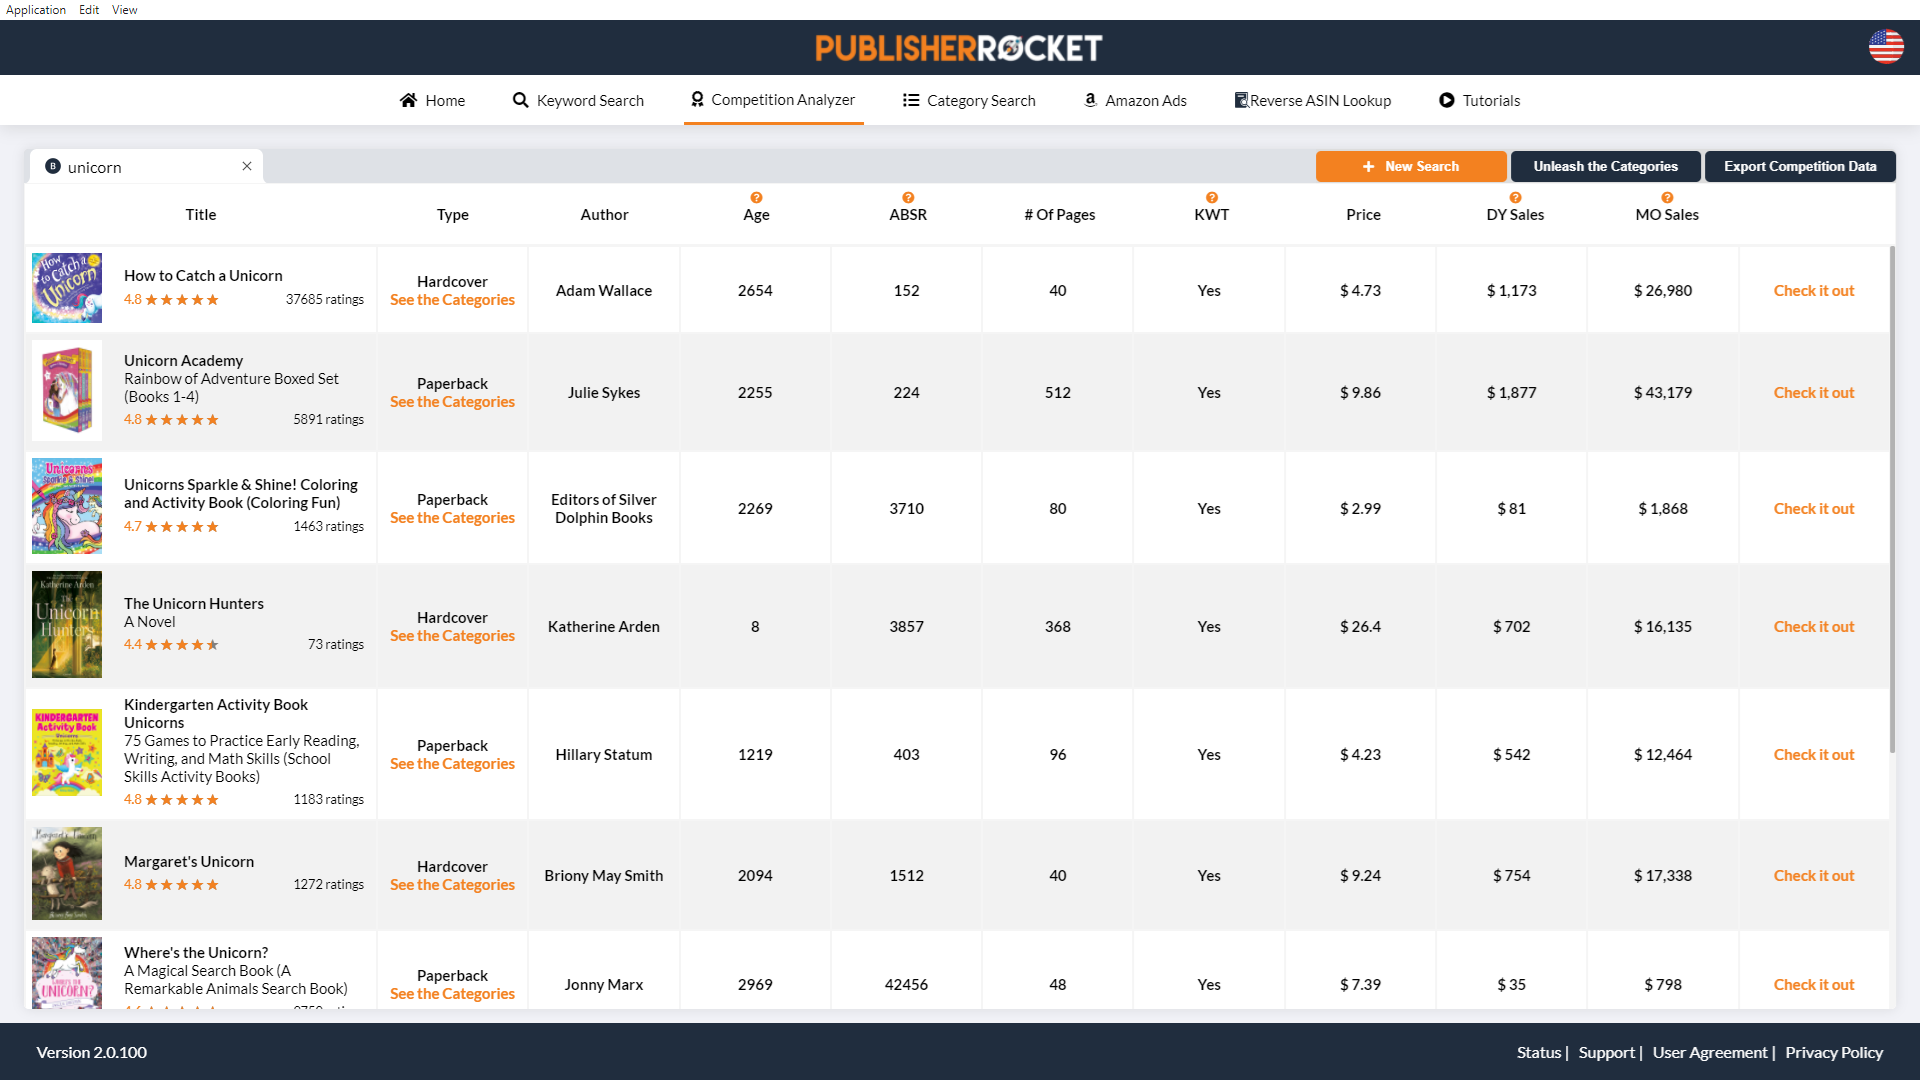The width and height of the screenshot is (1920, 1080).
Task: Click the KWT column help icon
Action: [1211, 198]
